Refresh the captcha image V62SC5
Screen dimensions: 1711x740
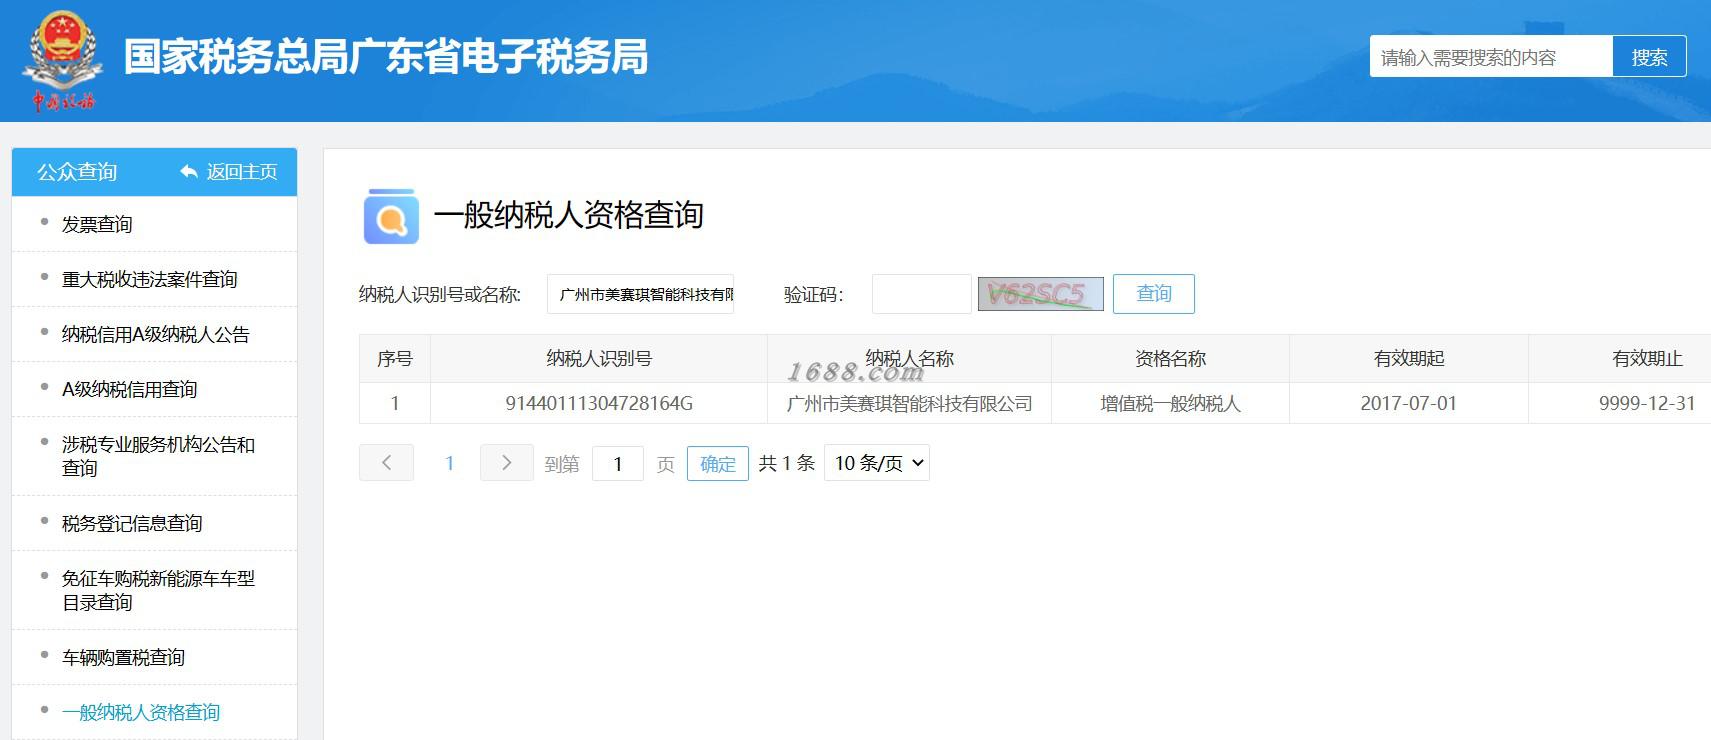pos(1040,294)
